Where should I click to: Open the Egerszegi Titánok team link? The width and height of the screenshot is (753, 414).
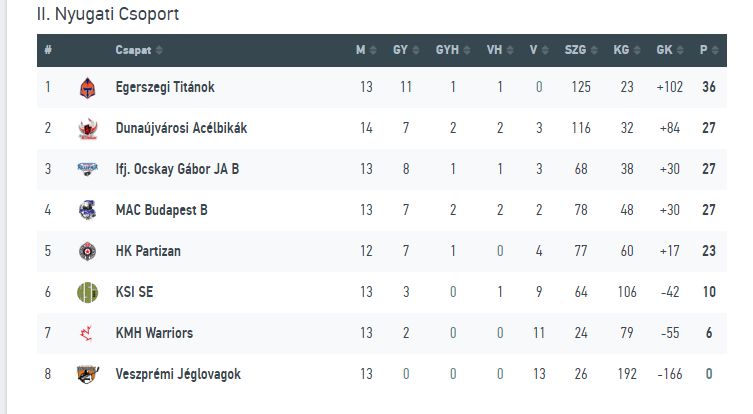pyautogui.click(x=165, y=87)
